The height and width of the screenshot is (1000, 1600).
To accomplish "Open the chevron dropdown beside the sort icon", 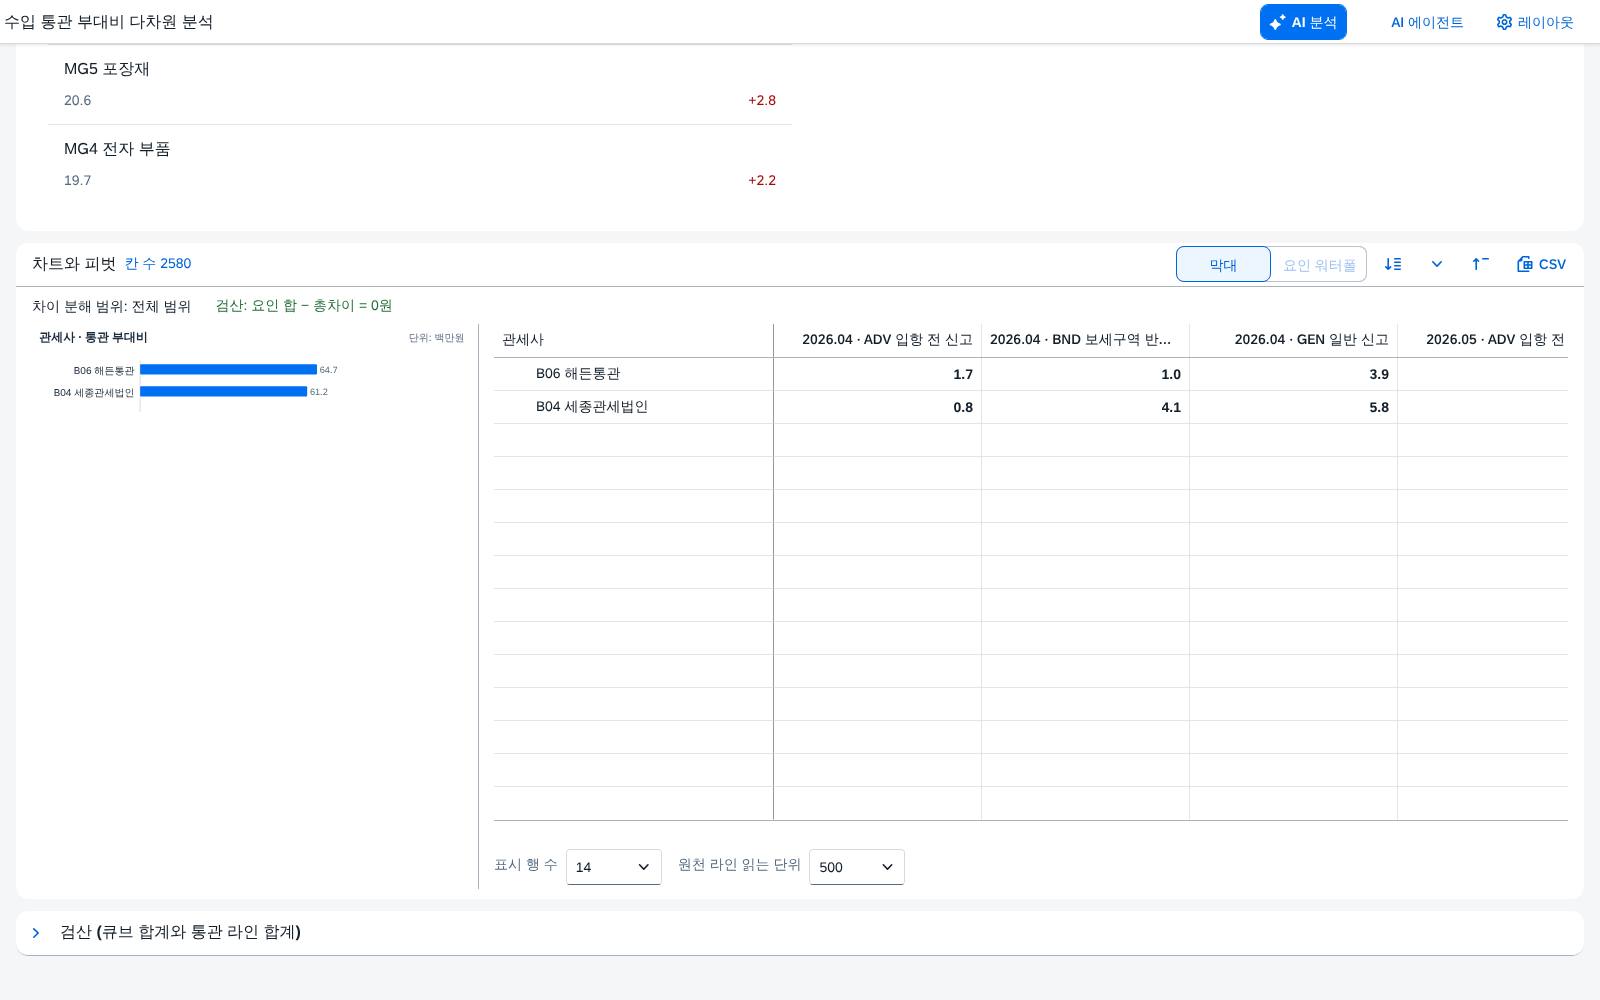I will (x=1437, y=264).
